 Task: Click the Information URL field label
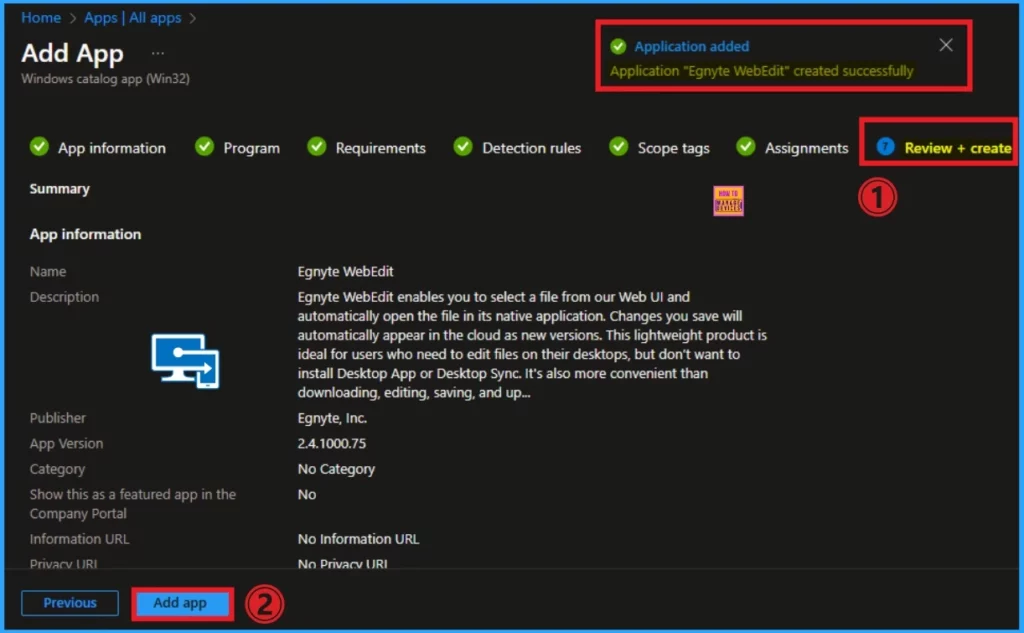79,539
